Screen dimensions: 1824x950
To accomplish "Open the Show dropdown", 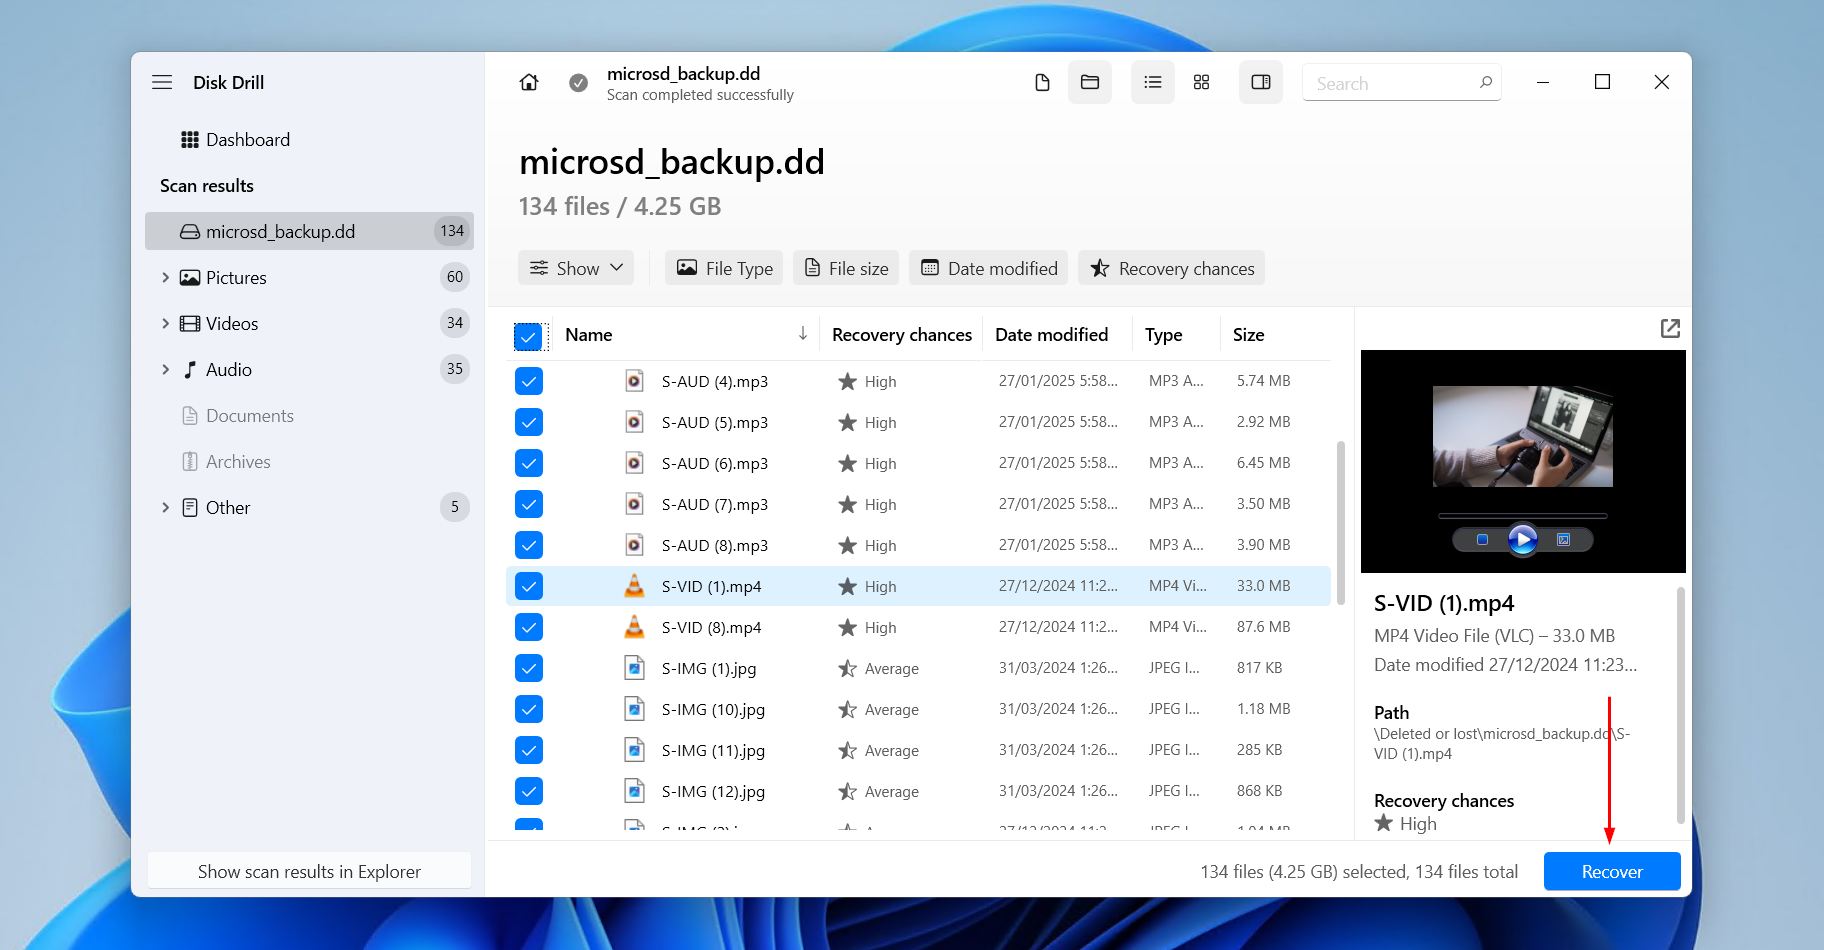I will (x=575, y=267).
